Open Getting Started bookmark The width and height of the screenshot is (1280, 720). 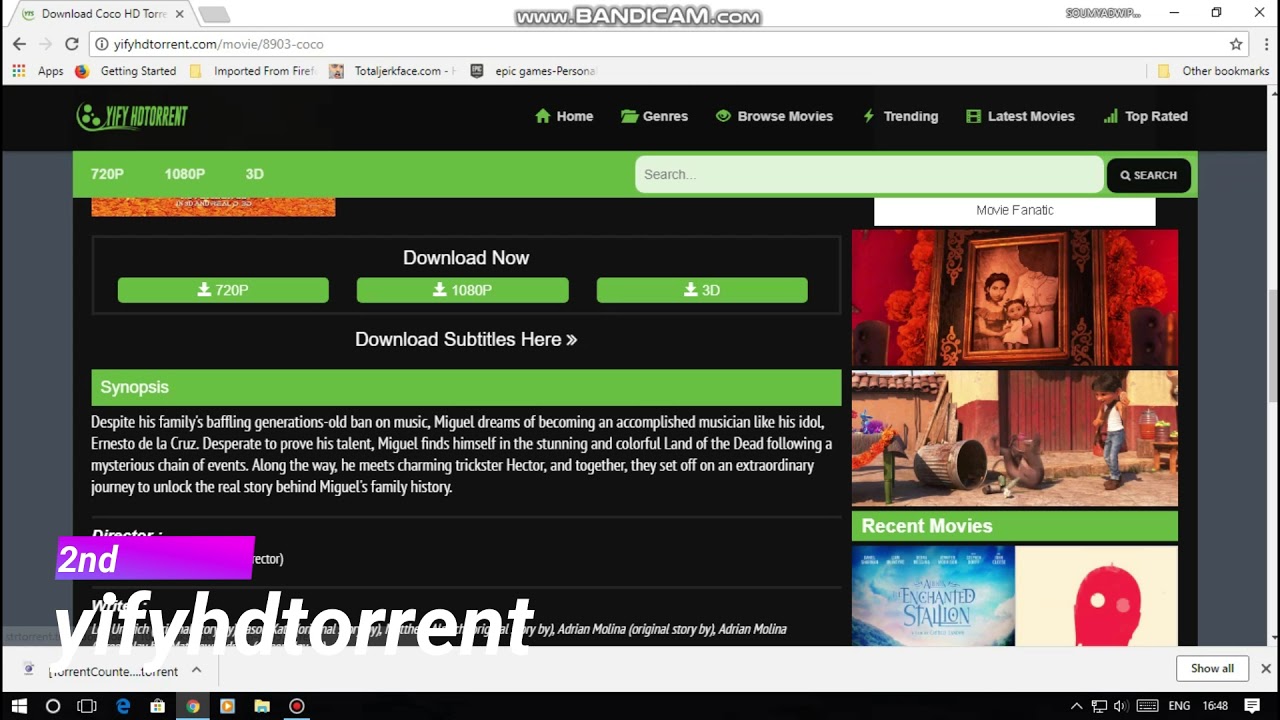[126, 71]
